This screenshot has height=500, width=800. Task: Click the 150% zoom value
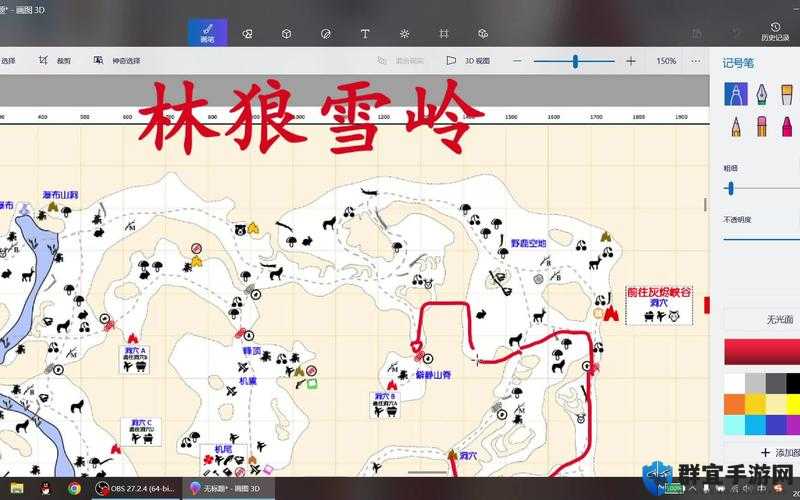[666, 61]
